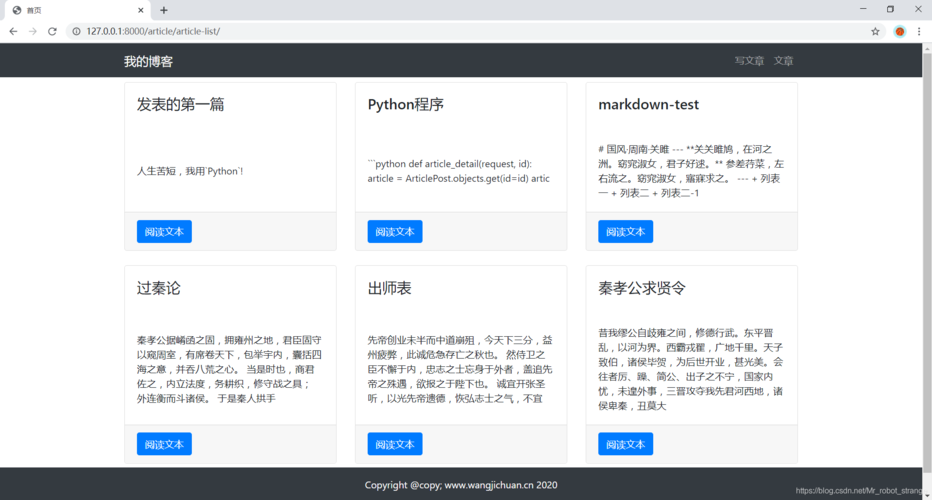Click the card title markdown-test

click(x=648, y=105)
